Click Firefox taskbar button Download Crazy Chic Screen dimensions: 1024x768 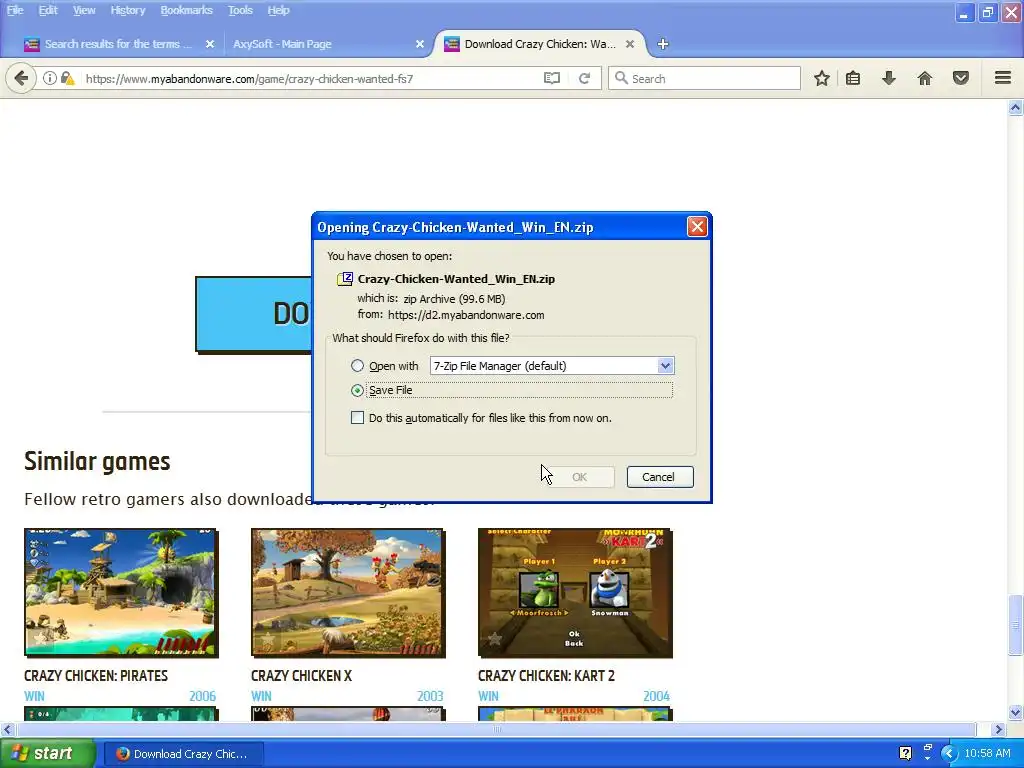click(x=184, y=754)
